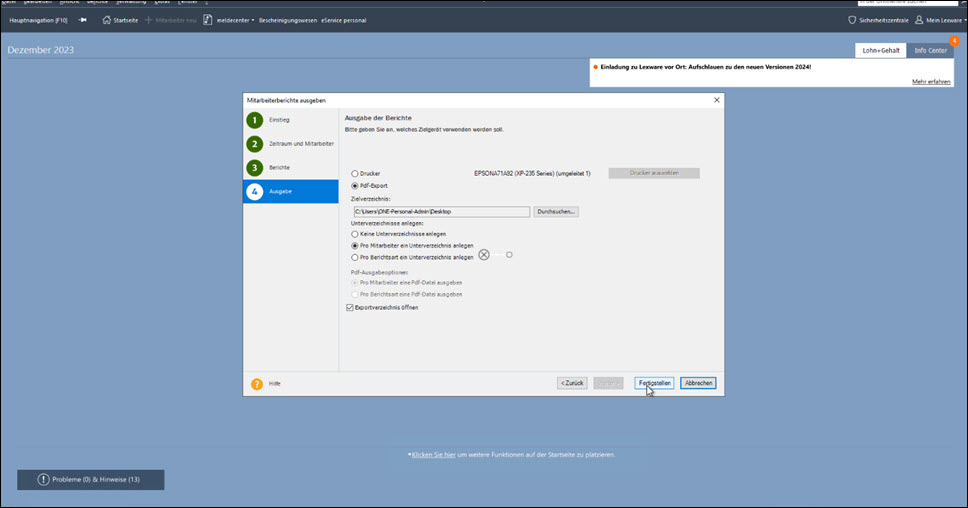This screenshot has height=508, width=968.
Task: Switch to the Lohn+Gehalt tab
Action: point(880,50)
